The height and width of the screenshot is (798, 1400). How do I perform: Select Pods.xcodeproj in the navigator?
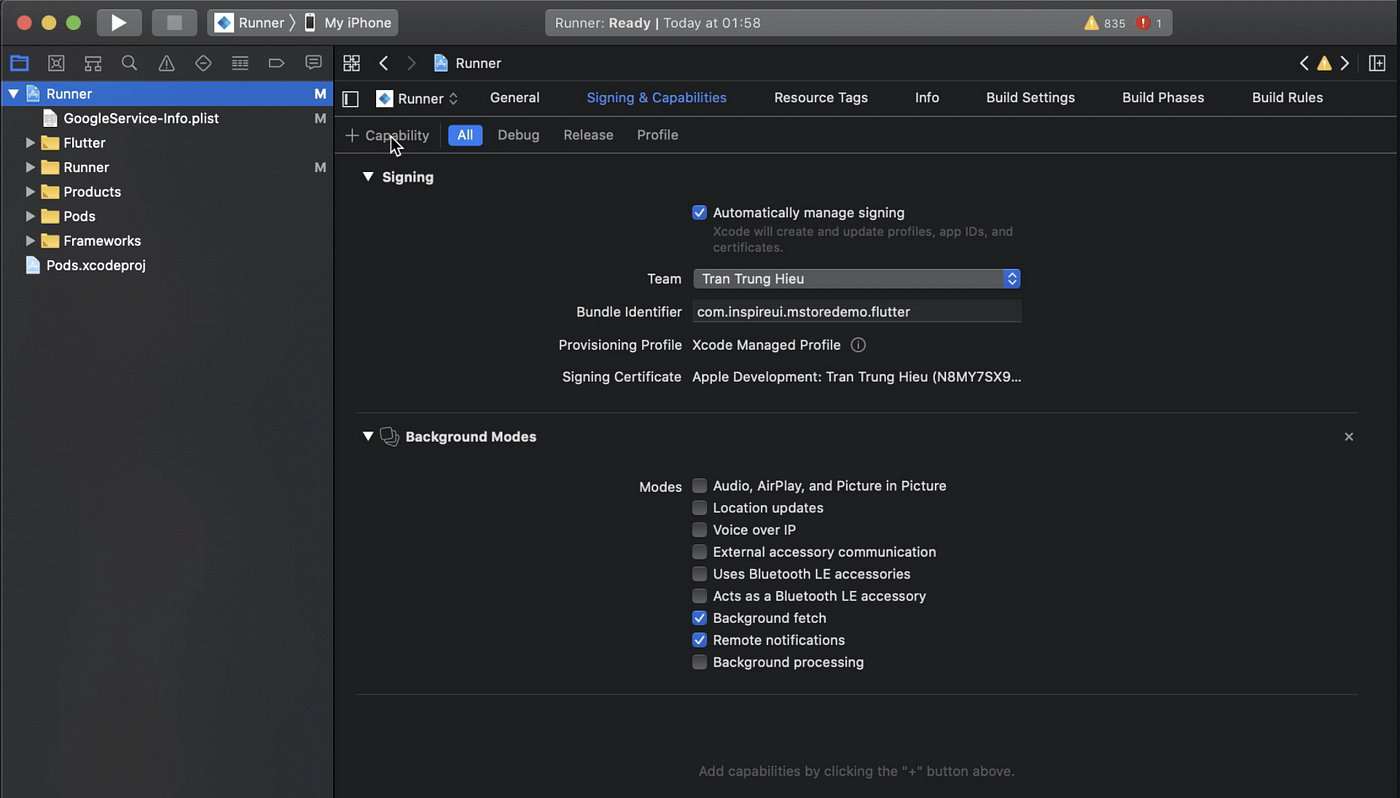coord(96,265)
